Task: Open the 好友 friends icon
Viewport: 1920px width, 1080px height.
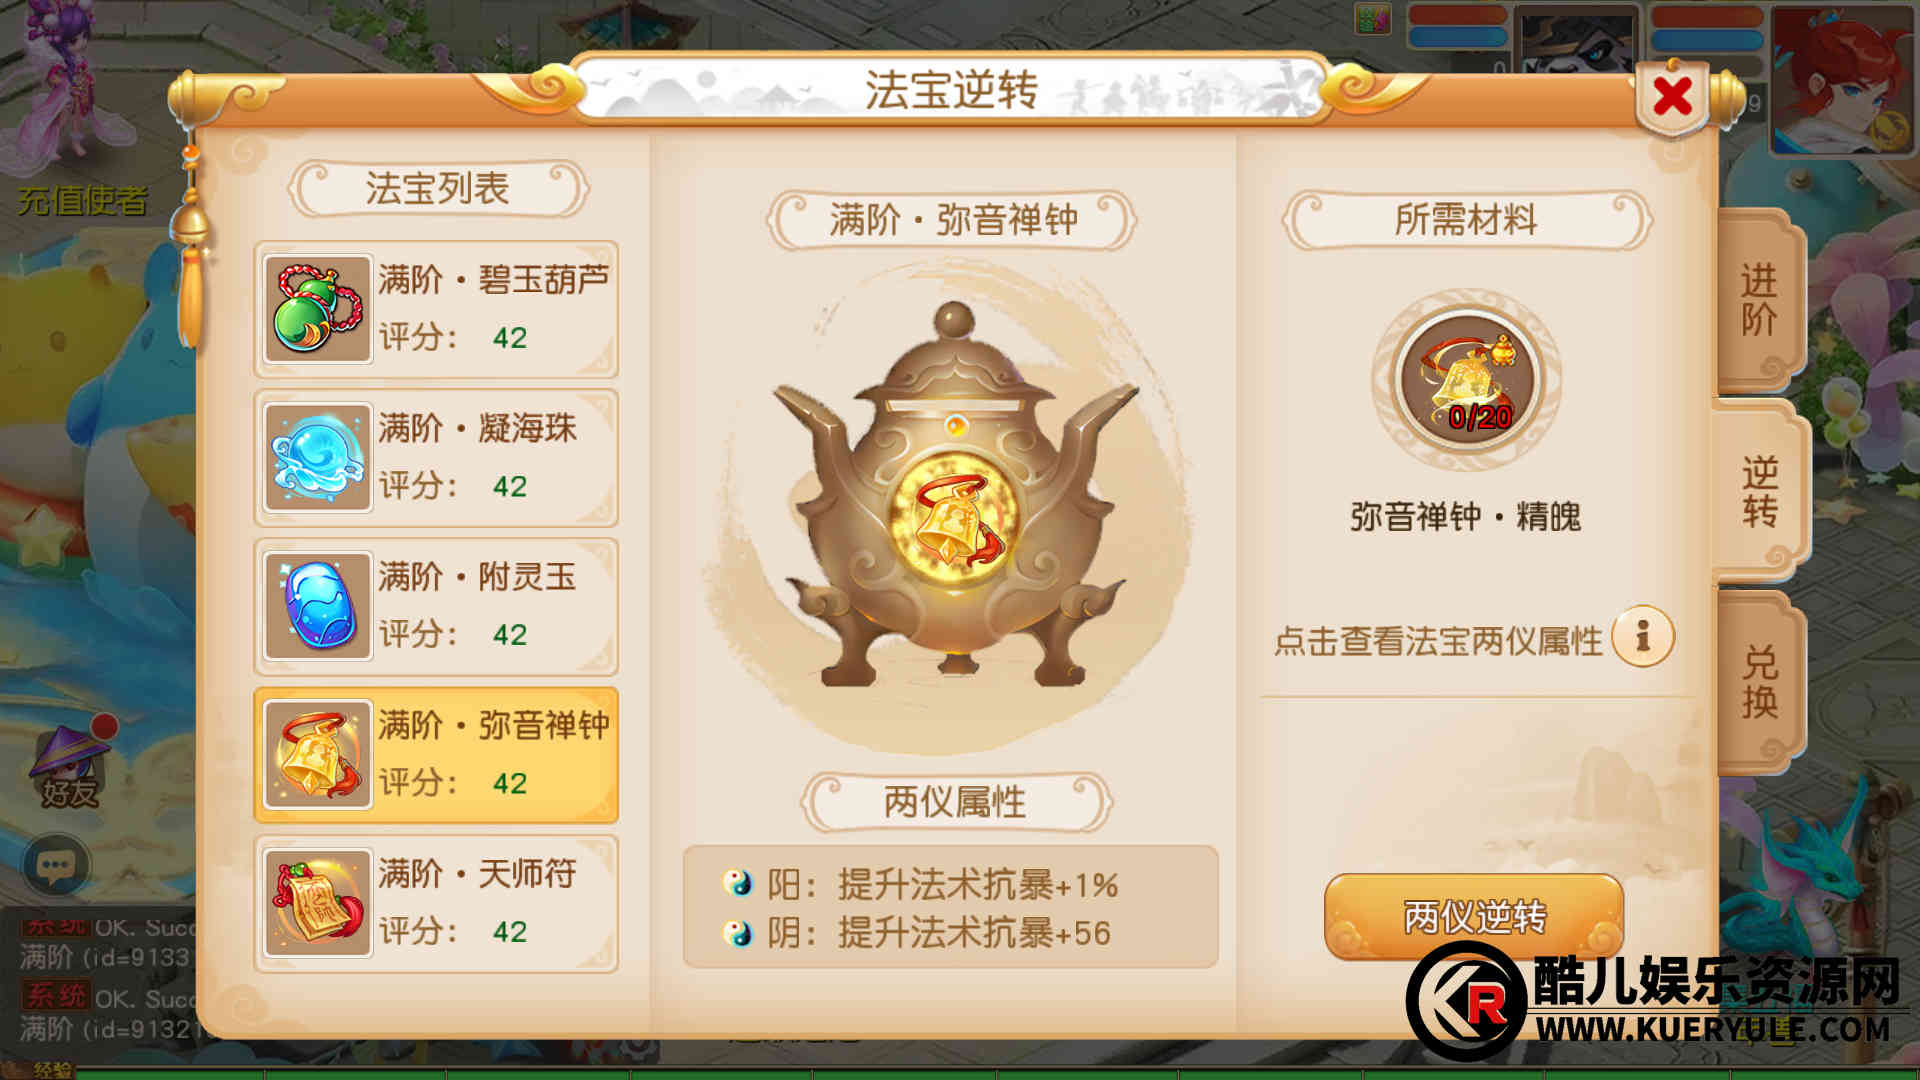Action: pos(70,765)
